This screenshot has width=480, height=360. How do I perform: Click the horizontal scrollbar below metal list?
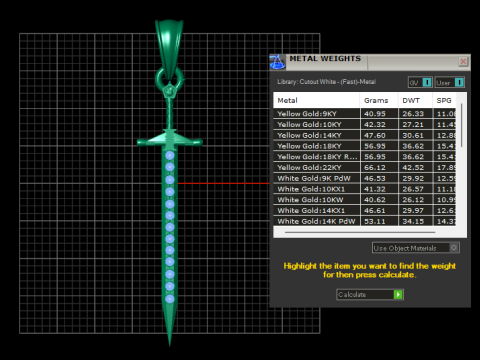click(x=360, y=232)
